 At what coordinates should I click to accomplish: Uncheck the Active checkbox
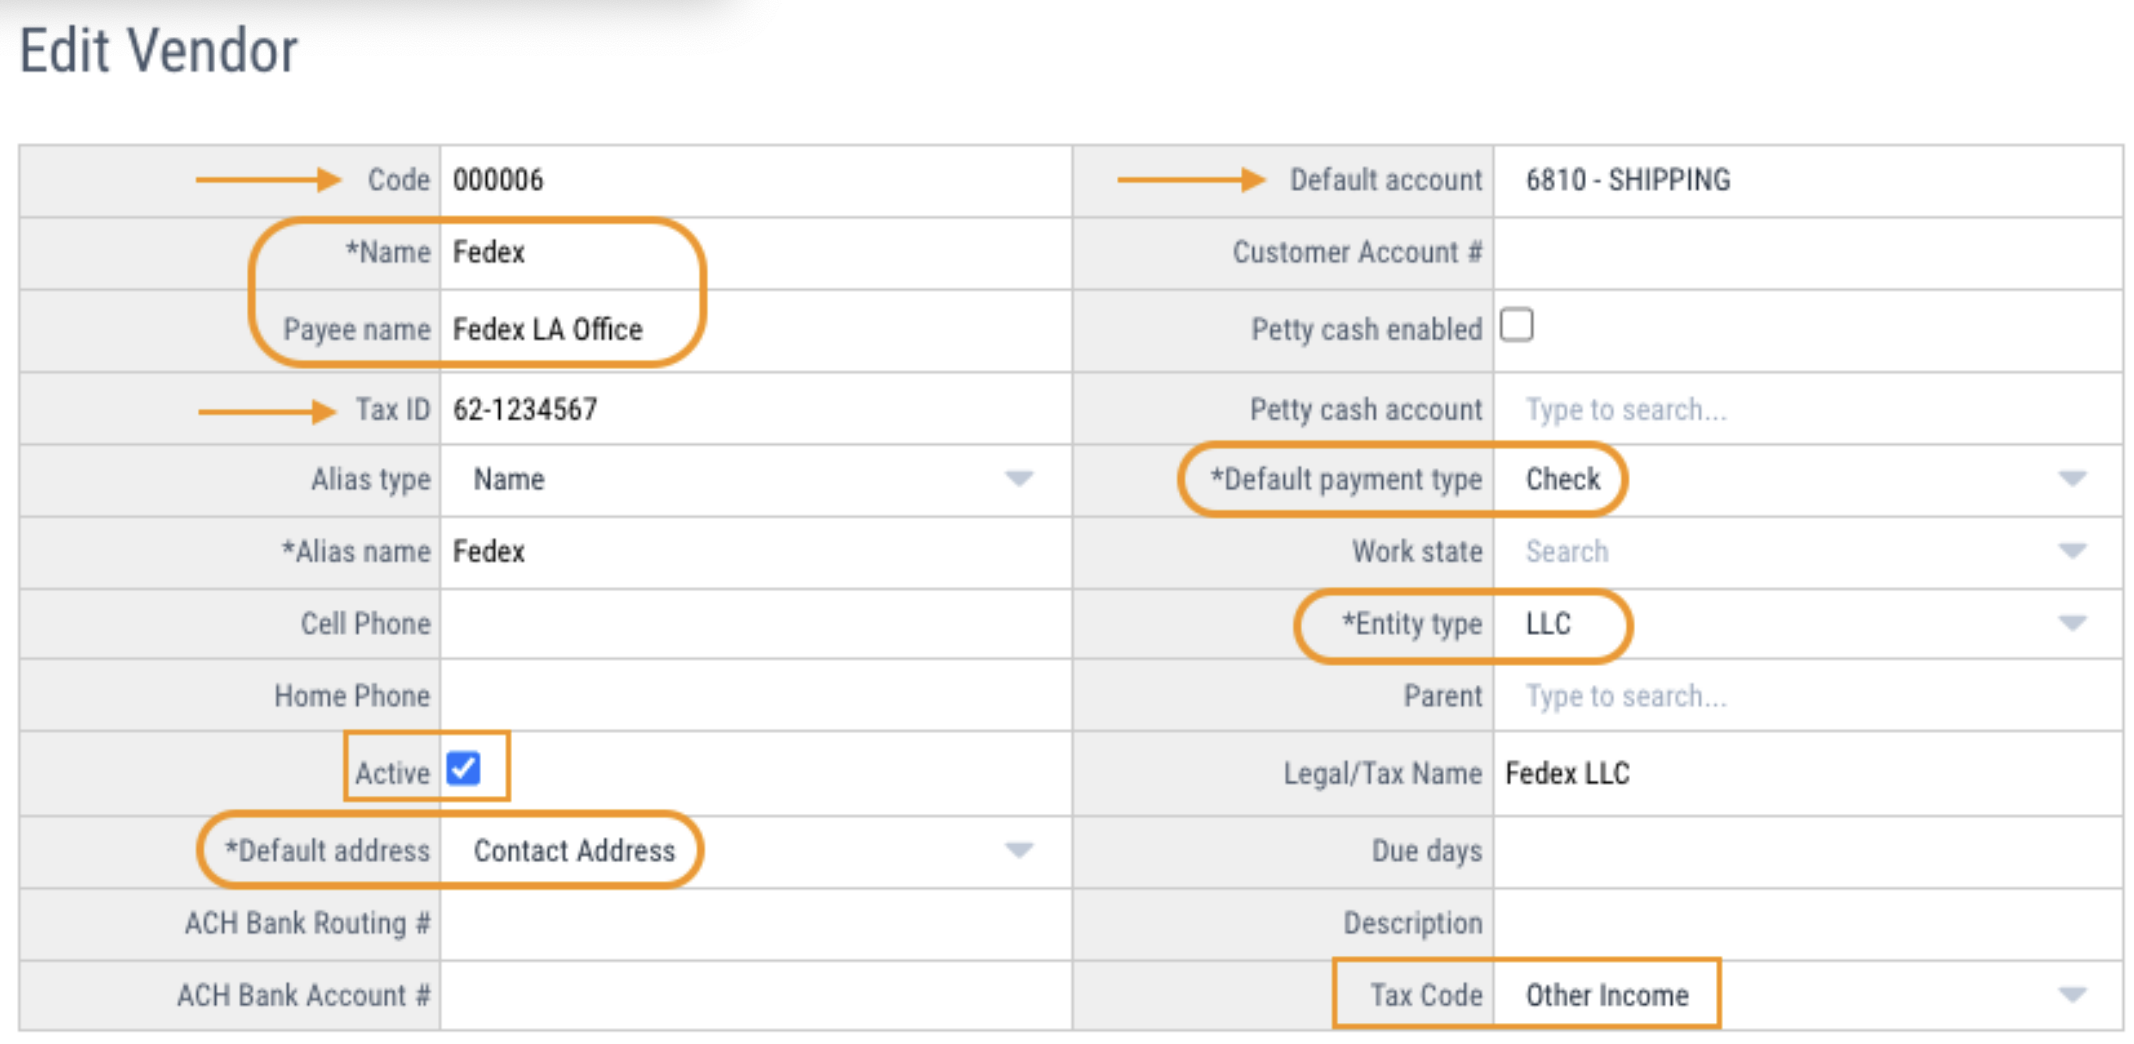click(x=463, y=768)
